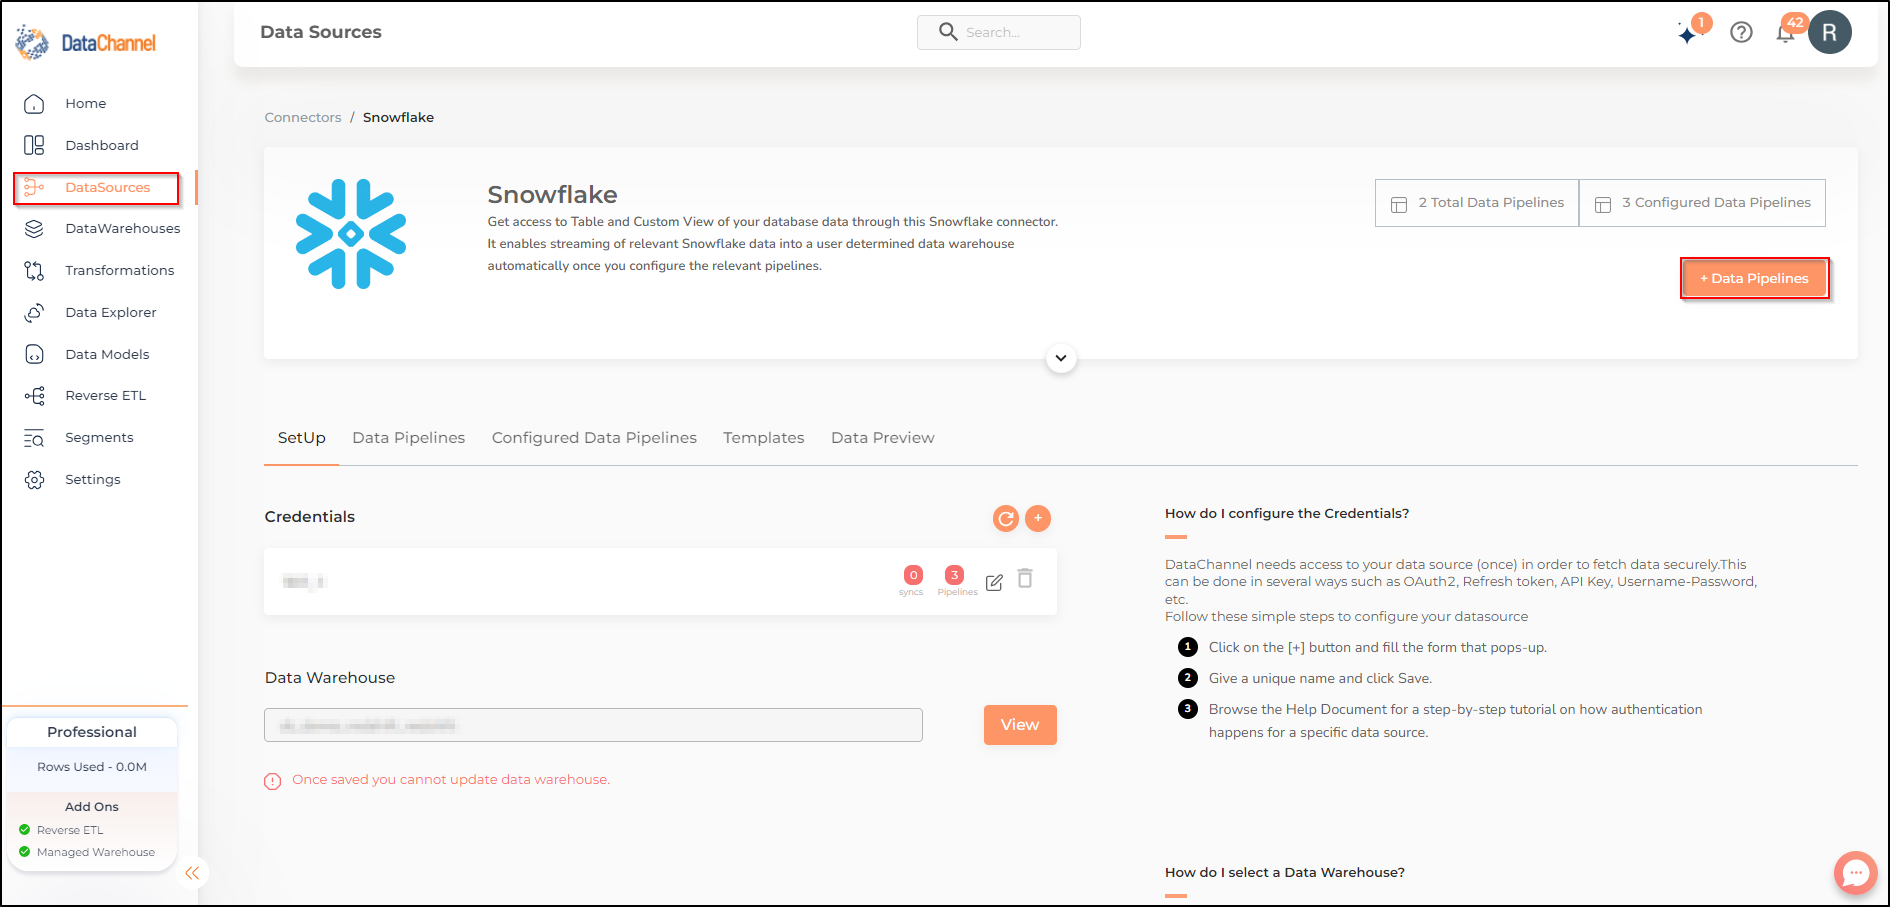Viewport: 1890px width, 907px height.
Task: Focus the Search input field
Action: click(999, 32)
